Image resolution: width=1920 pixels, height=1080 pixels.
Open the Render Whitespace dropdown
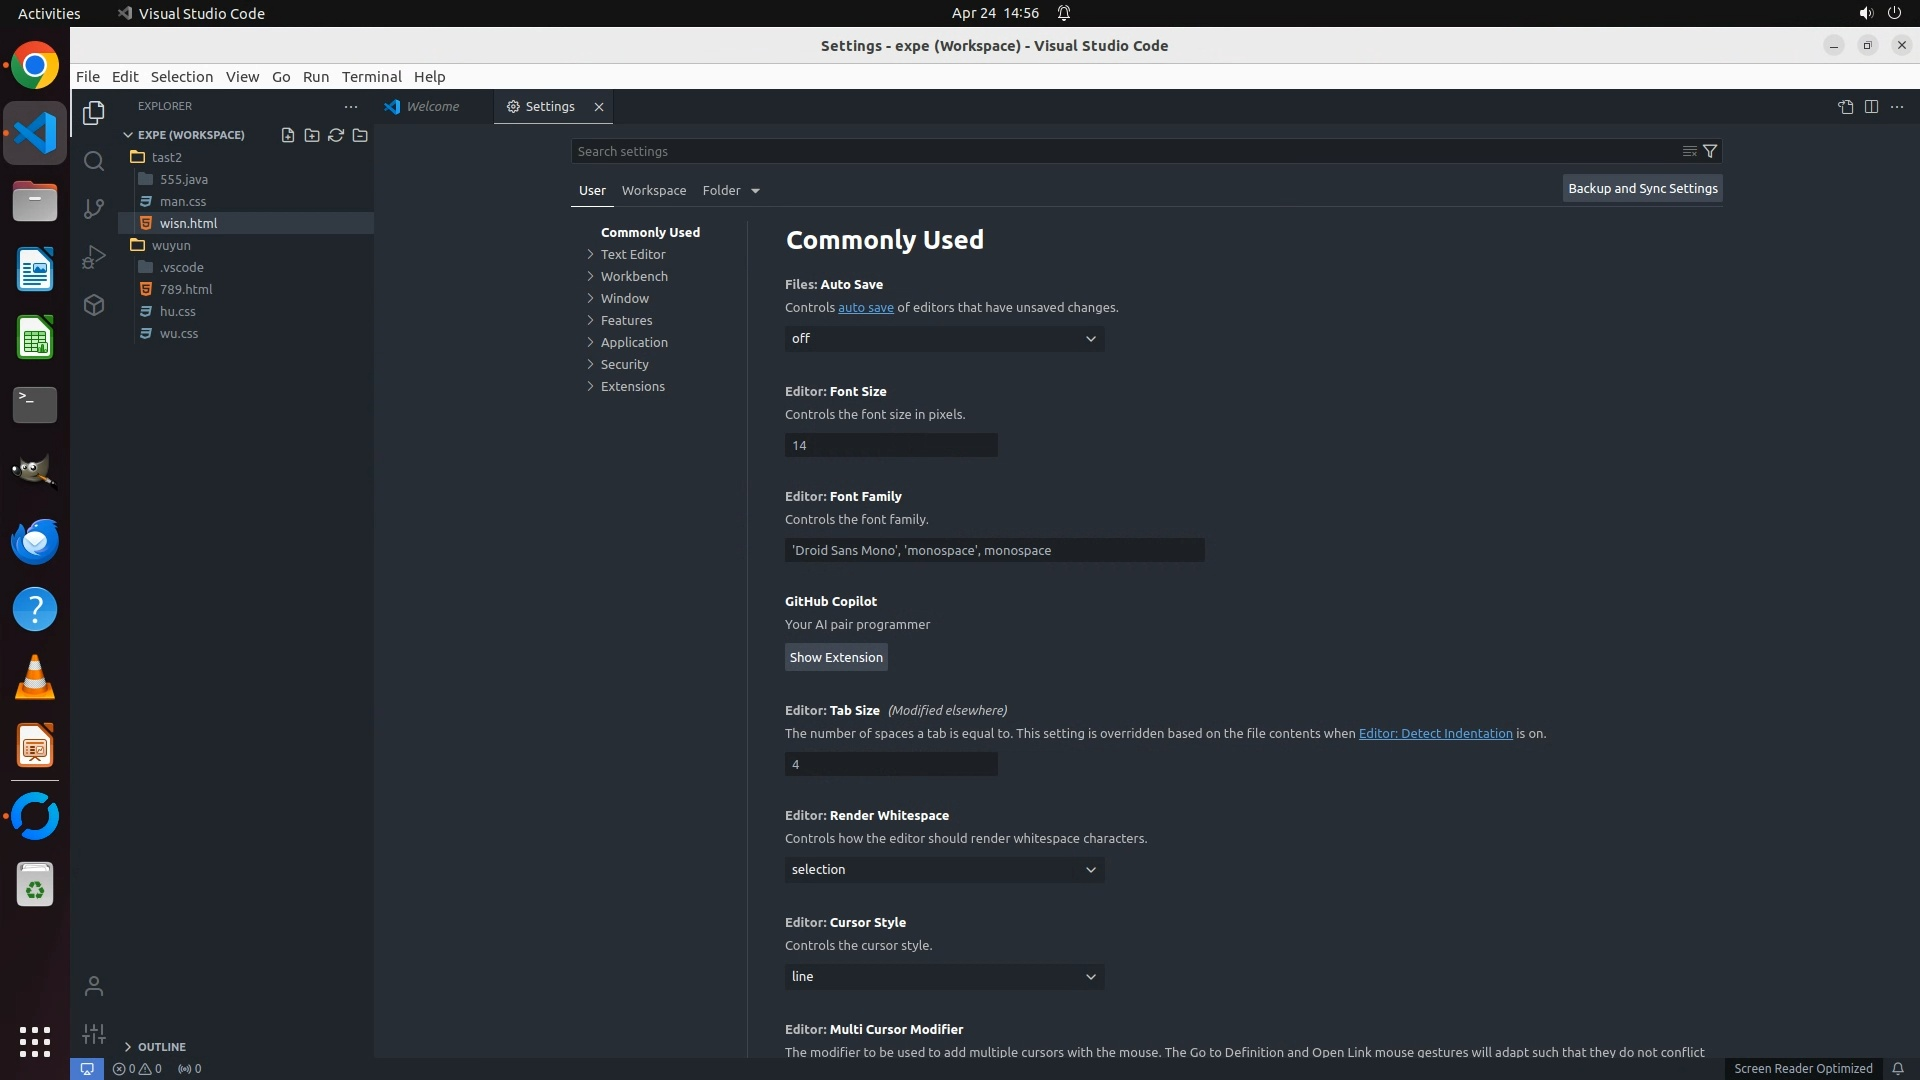[x=944, y=870]
